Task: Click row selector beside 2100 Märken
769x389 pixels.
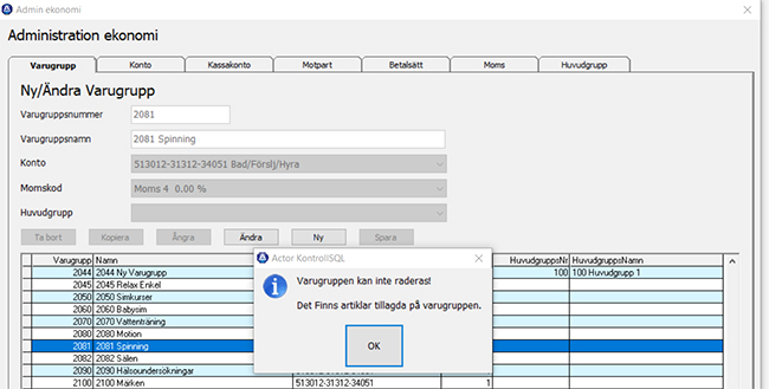Action: tap(27, 383)
